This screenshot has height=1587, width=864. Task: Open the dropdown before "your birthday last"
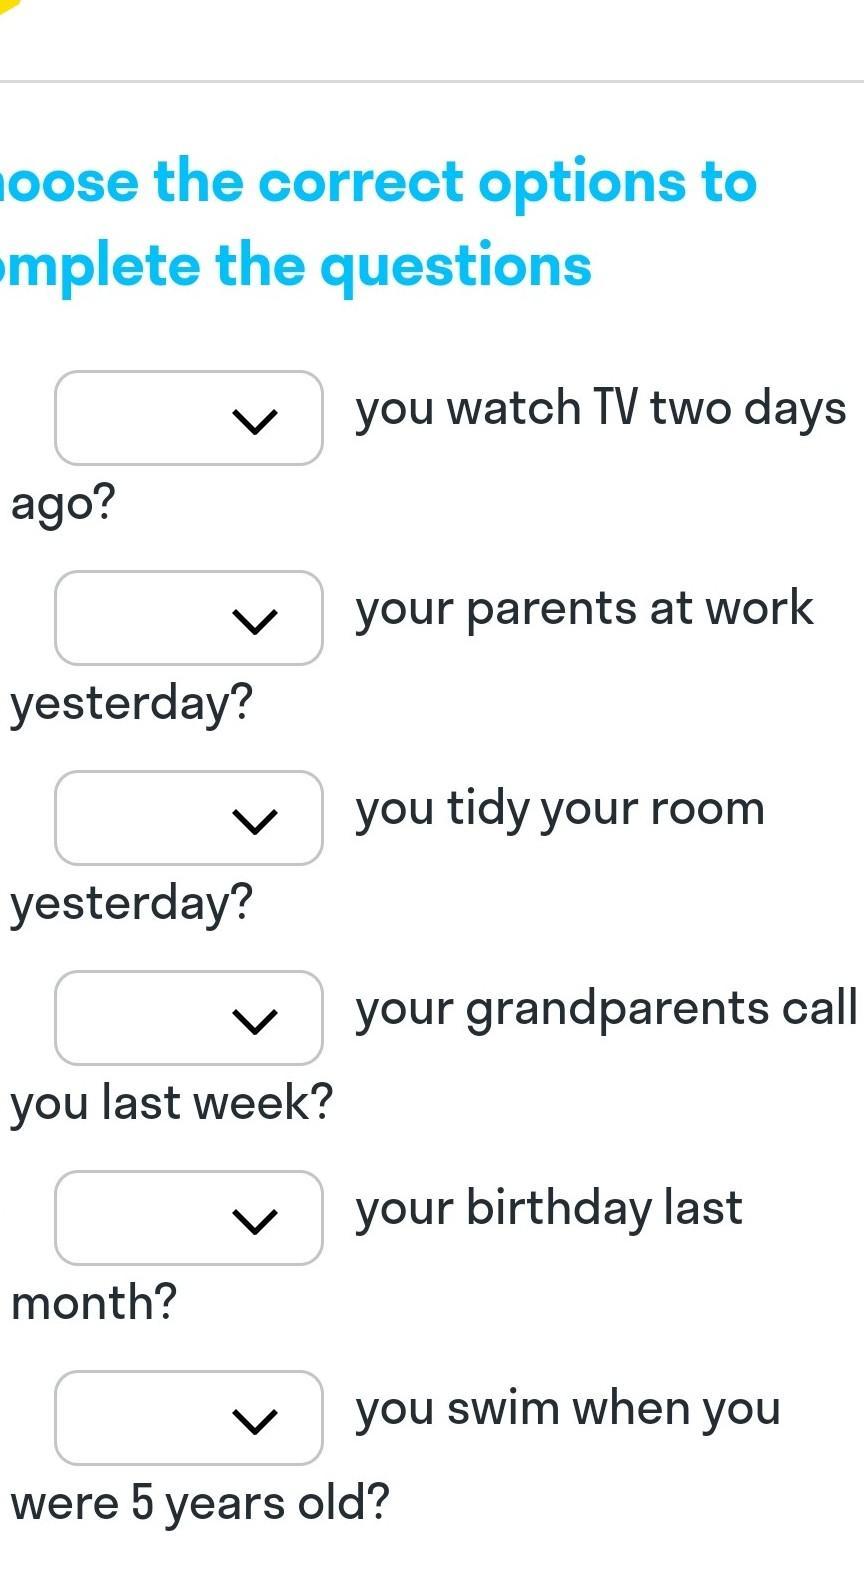point(188,1218)
